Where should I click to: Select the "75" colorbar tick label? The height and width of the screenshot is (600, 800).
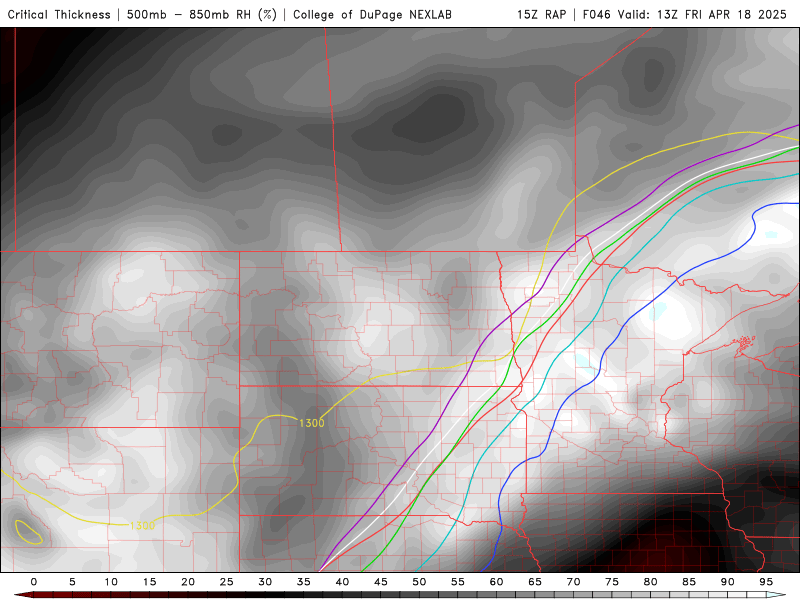[x=612, y=582]
